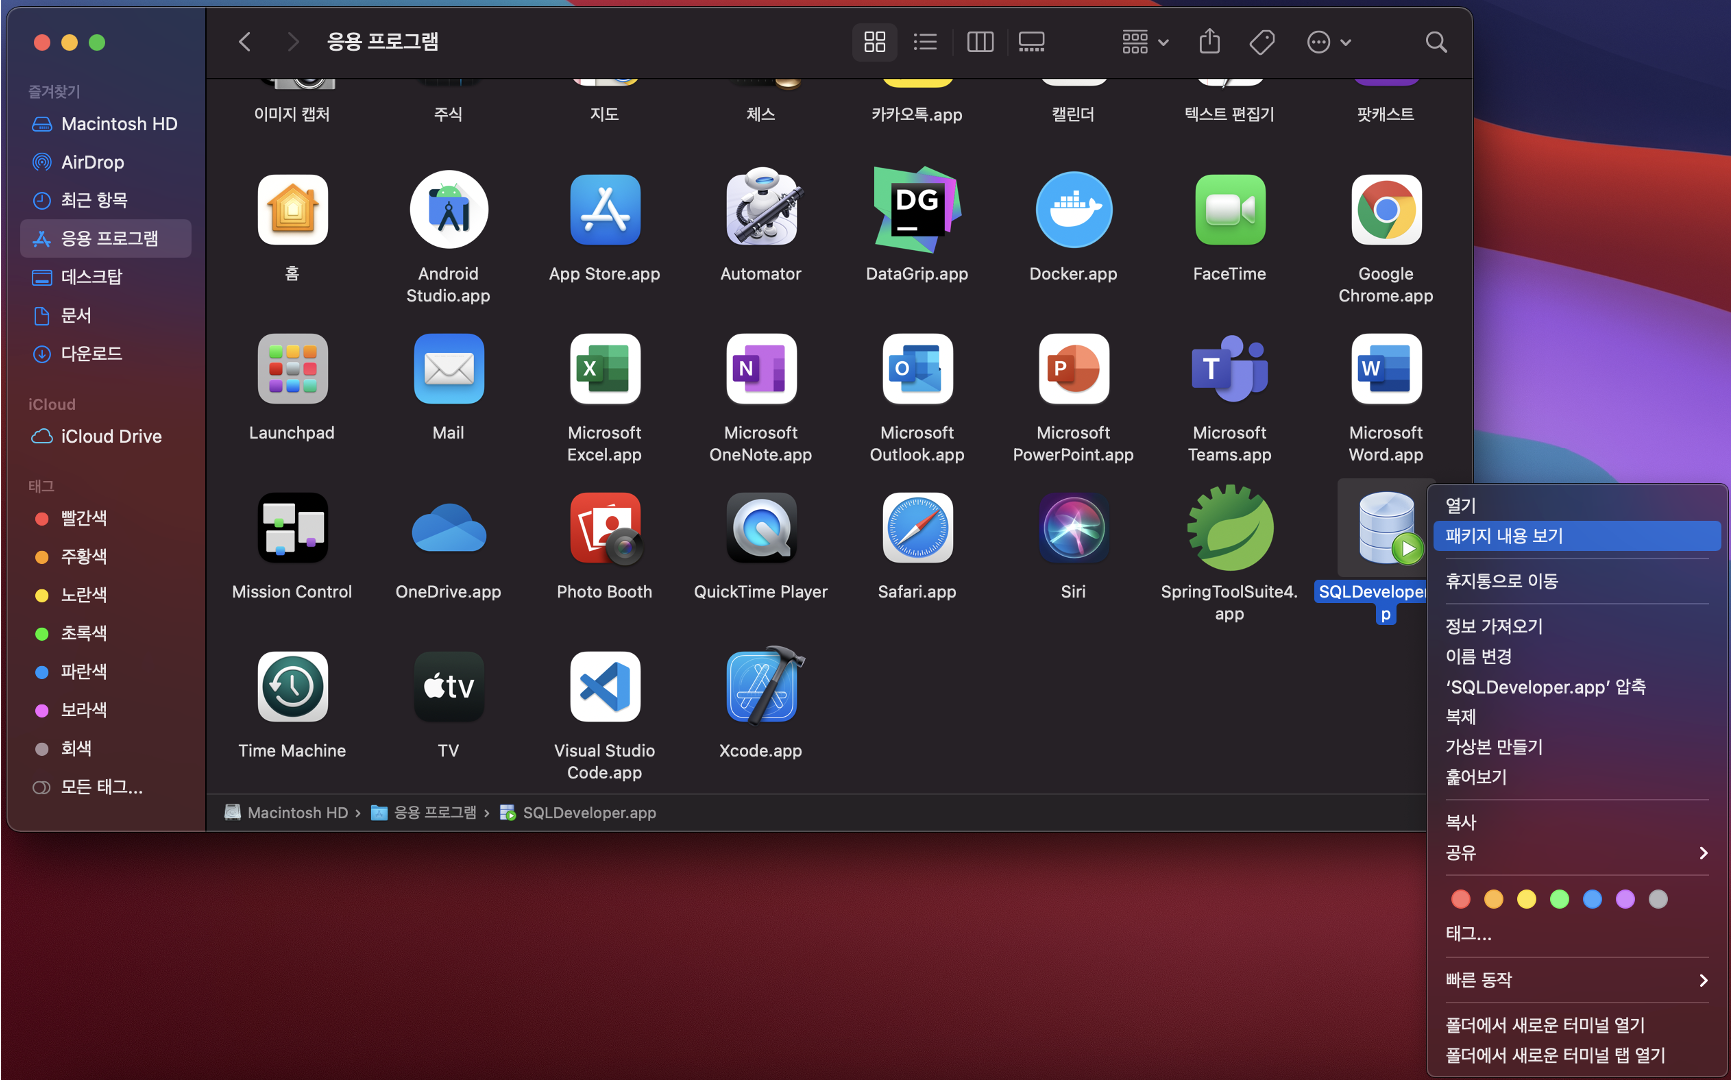
Task: Choose 폴더에서 새로운 터미널 열기
Action: coord(1577,1025)
